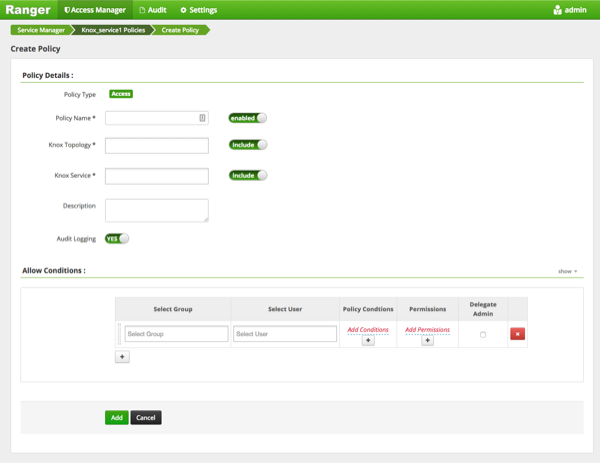Click the Ranger logo
The image size is (600, 463).
click(x=28, y=10)
